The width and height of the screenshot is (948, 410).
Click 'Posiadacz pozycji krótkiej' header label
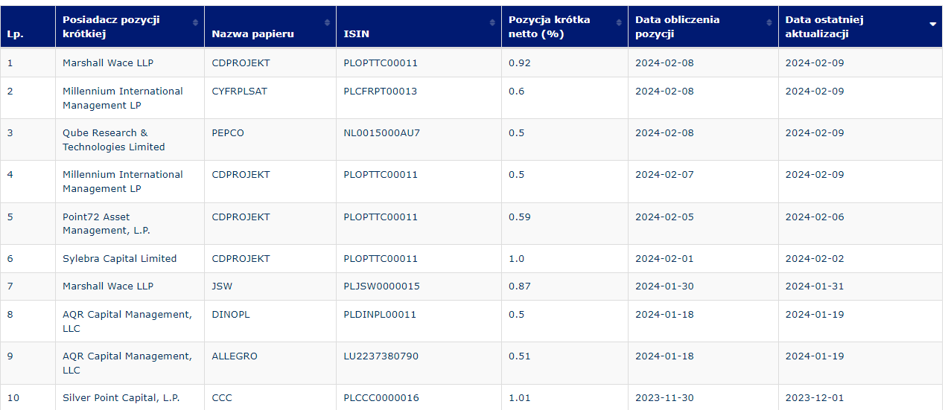click(111, 27)
